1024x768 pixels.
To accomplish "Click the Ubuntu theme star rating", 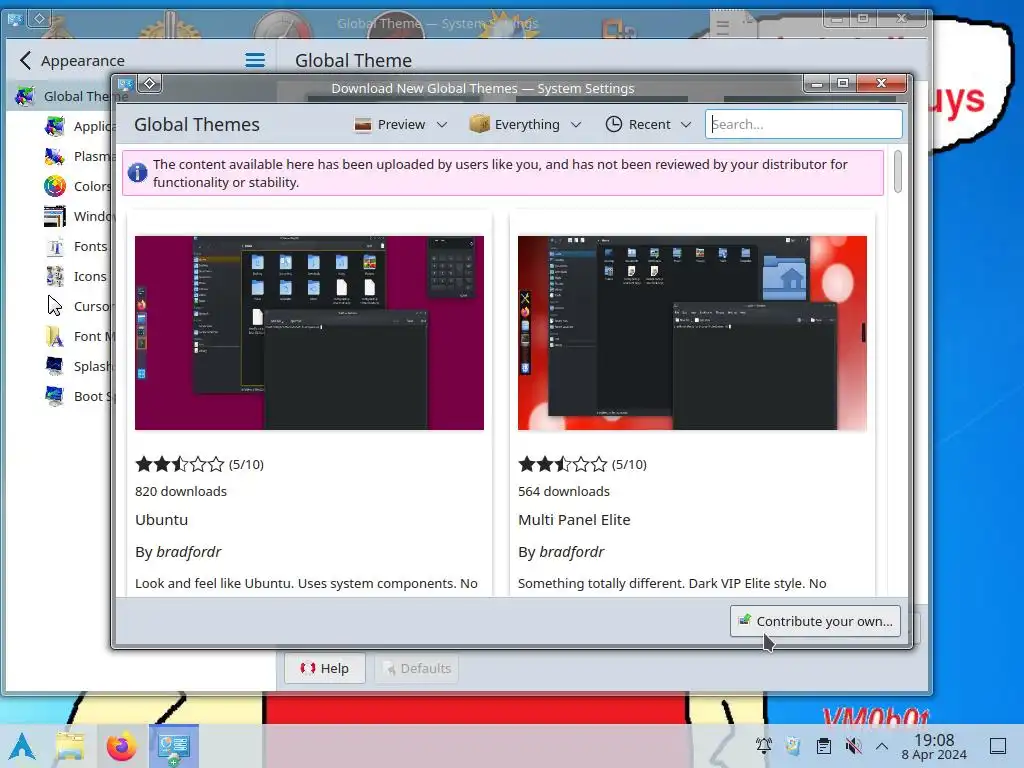I will coord(180,464).
